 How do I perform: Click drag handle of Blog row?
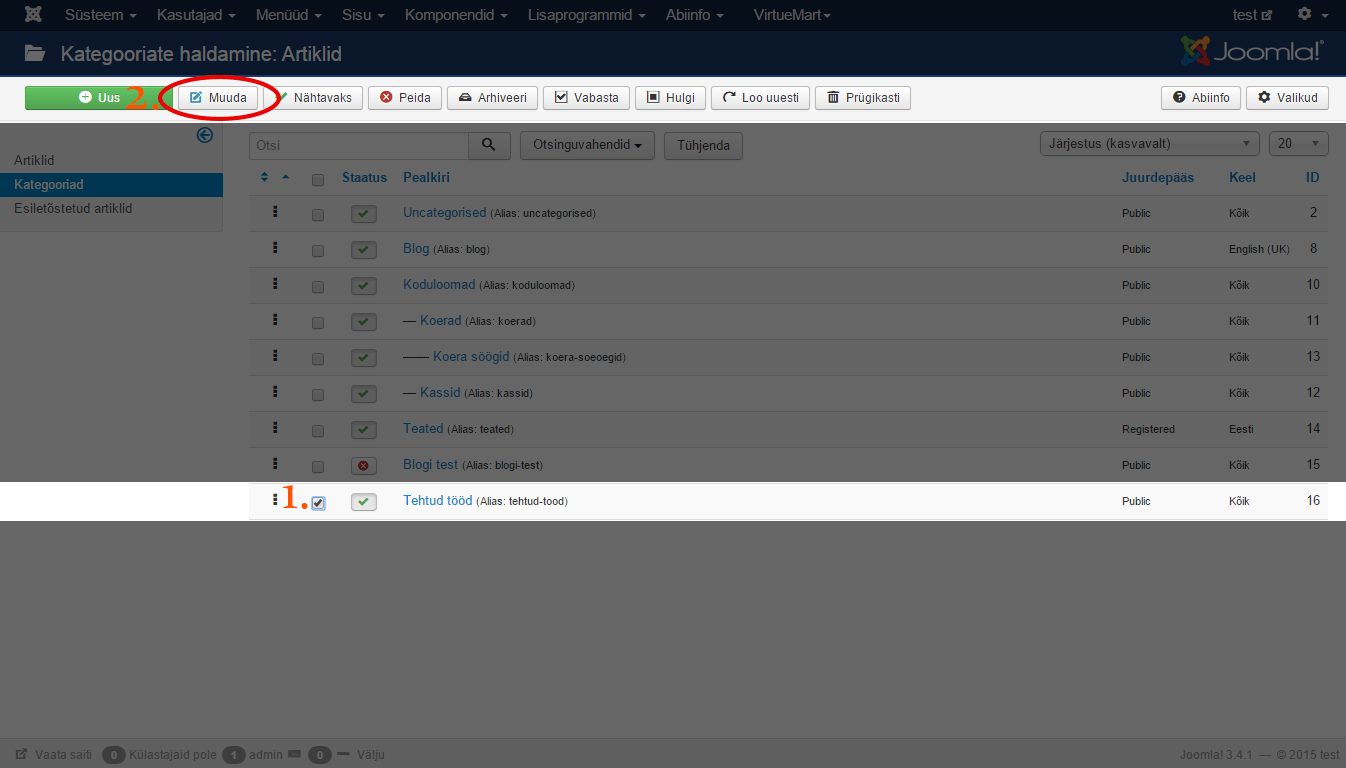click(x=275, y=248)
